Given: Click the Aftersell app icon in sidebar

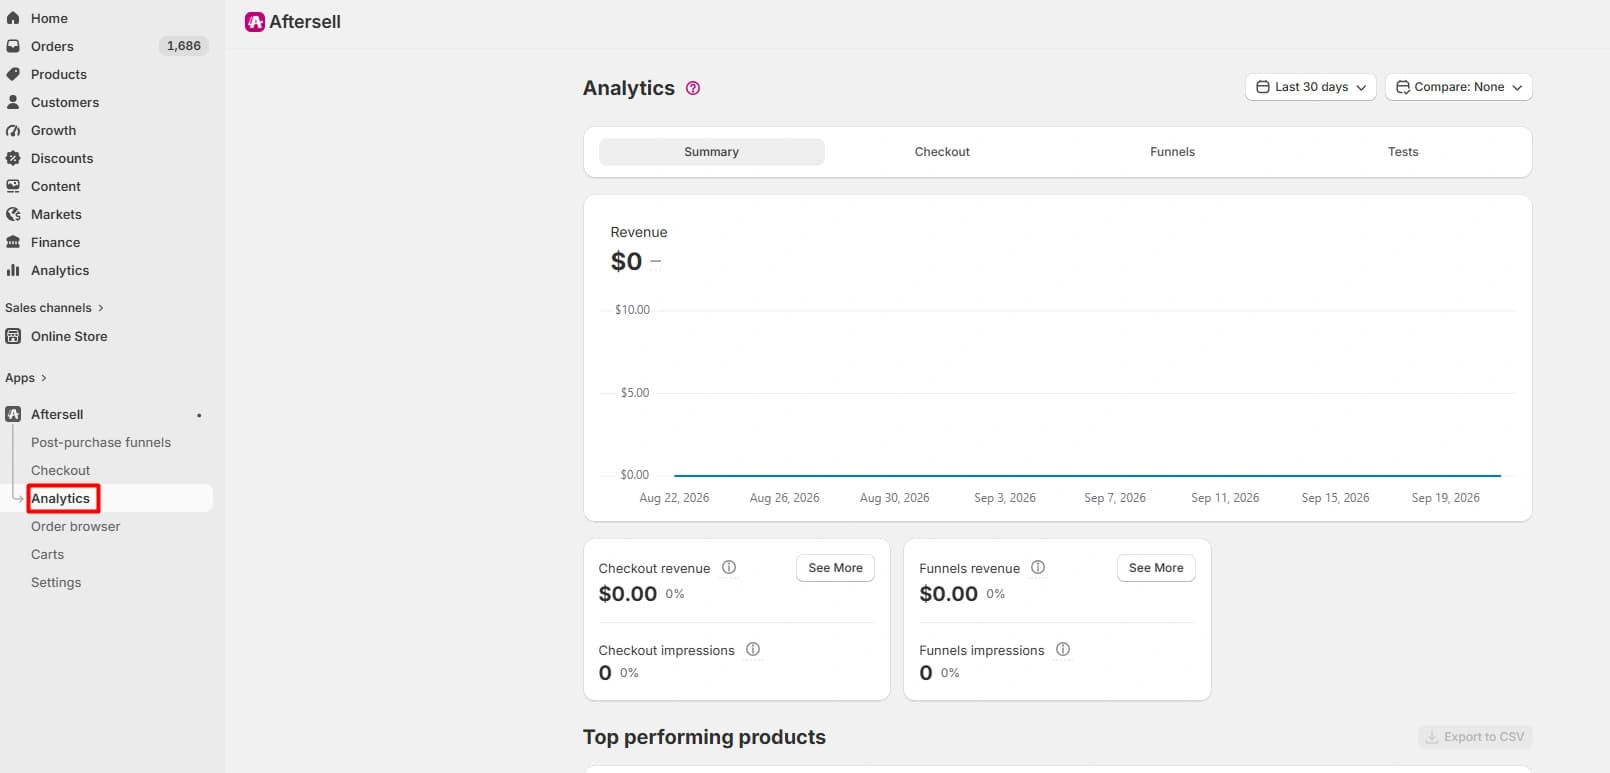Looking at the screenshot, I should click(13, 414).
